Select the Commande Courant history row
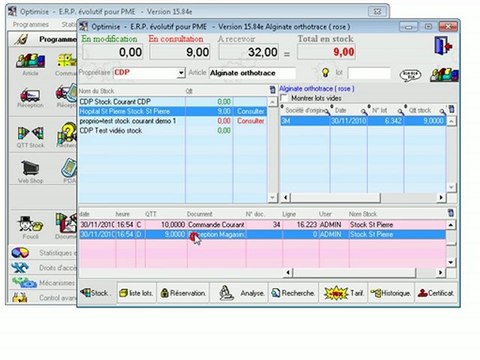 tap(262, 225)
